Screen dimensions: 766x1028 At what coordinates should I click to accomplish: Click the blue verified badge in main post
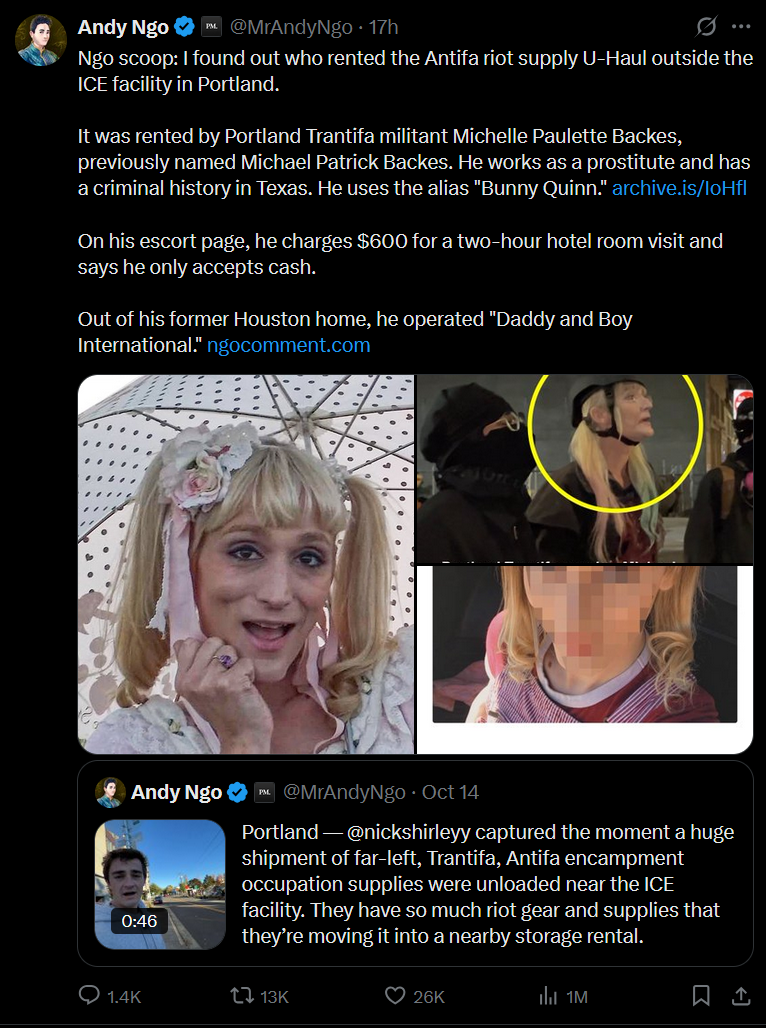pos(185,27)
